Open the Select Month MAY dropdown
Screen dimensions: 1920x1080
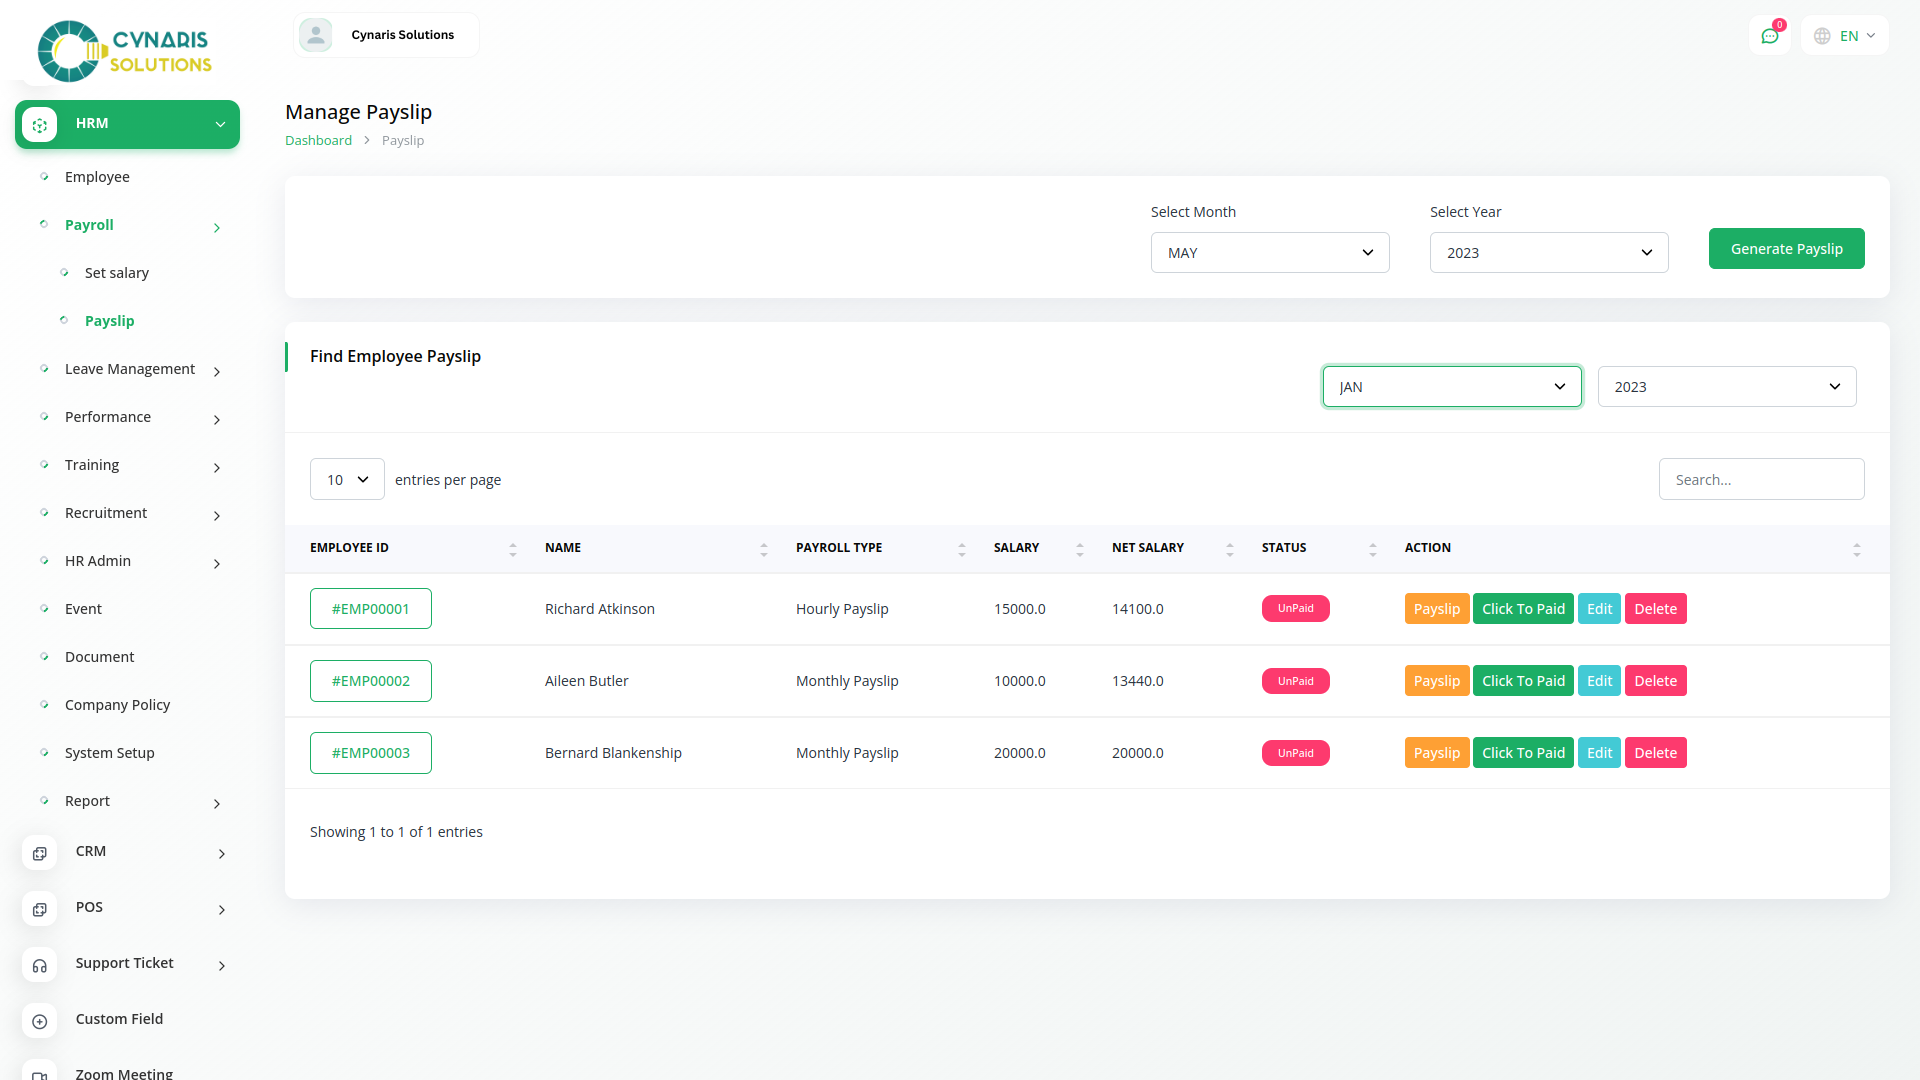click(1269, 252)
